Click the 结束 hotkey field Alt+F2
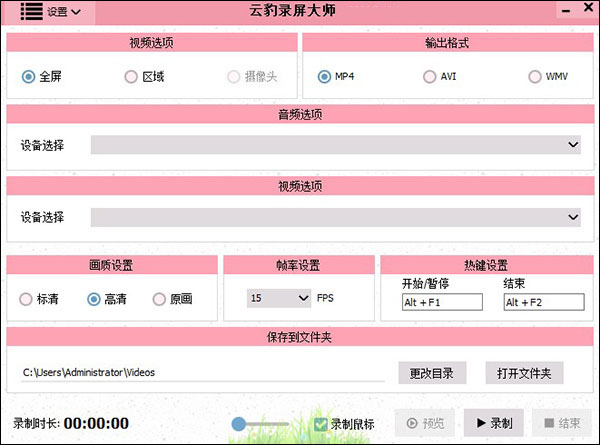 click(x=544, y=302)
